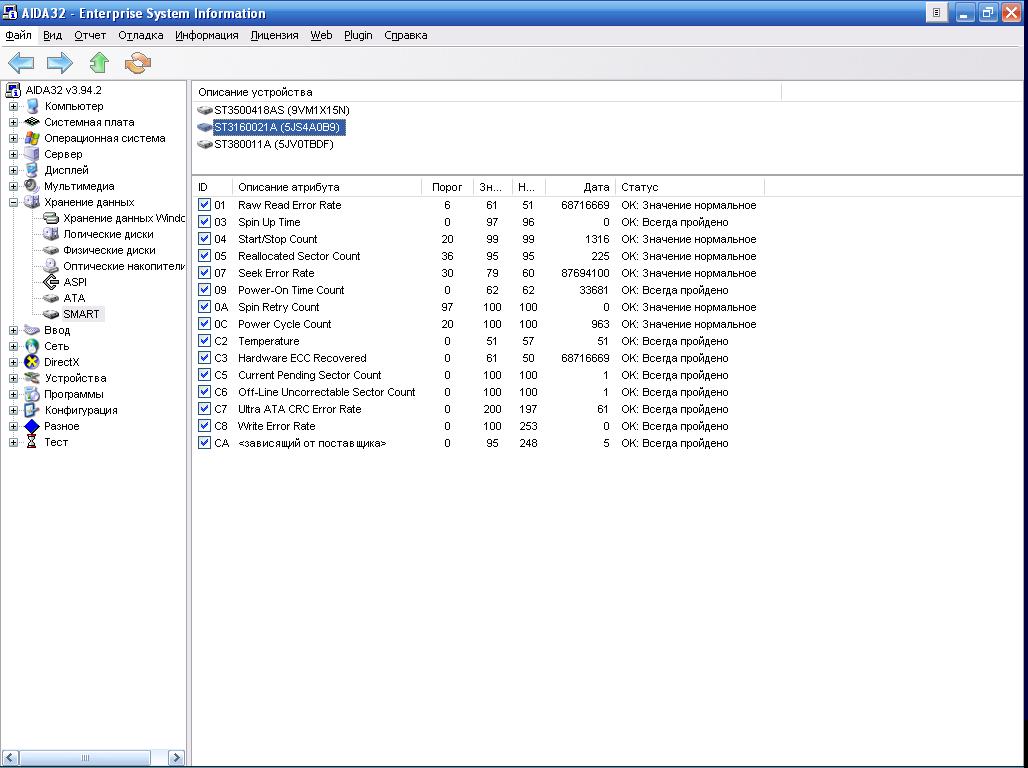Click the ID column header

[212, 187]
